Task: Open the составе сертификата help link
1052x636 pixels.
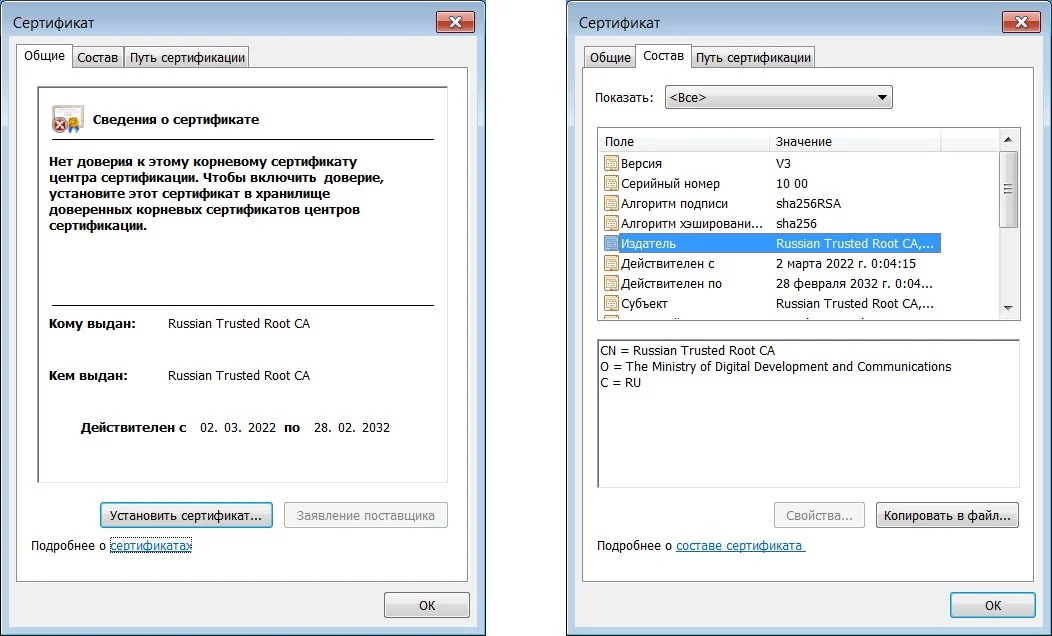Action: tap(740, 545)
